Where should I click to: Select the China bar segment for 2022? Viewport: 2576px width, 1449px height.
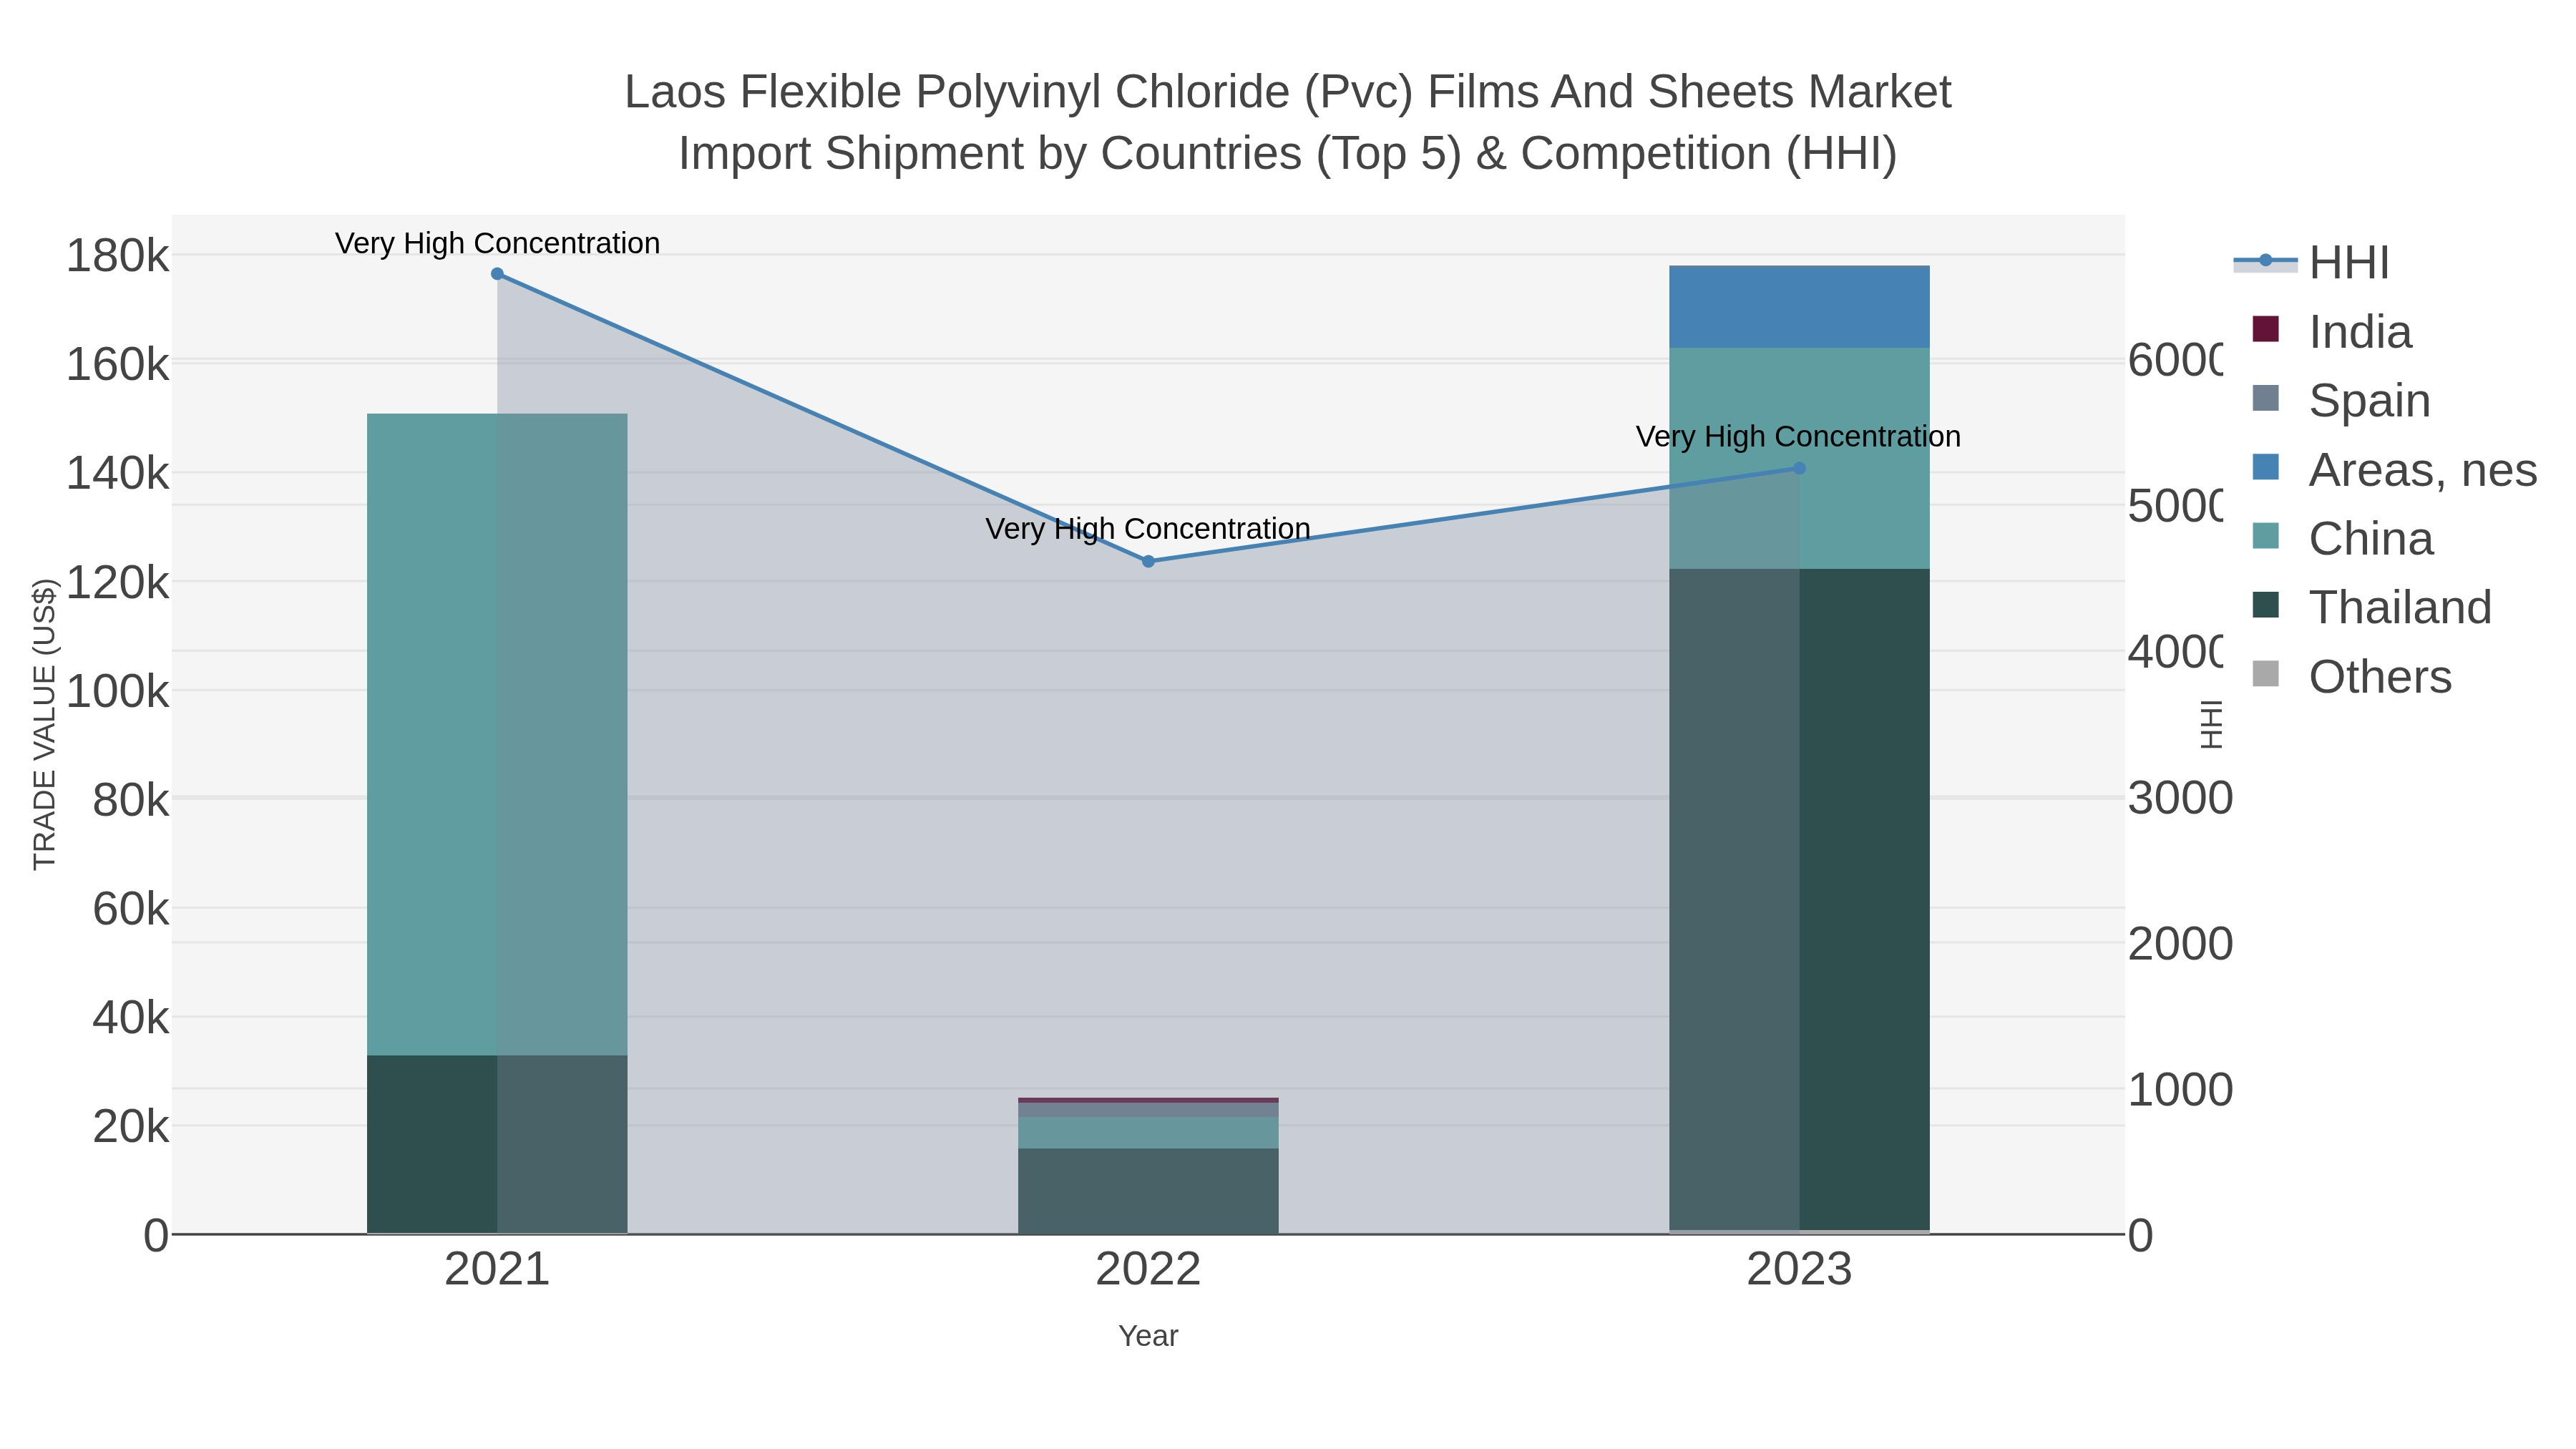(x=1148, y=1133)
